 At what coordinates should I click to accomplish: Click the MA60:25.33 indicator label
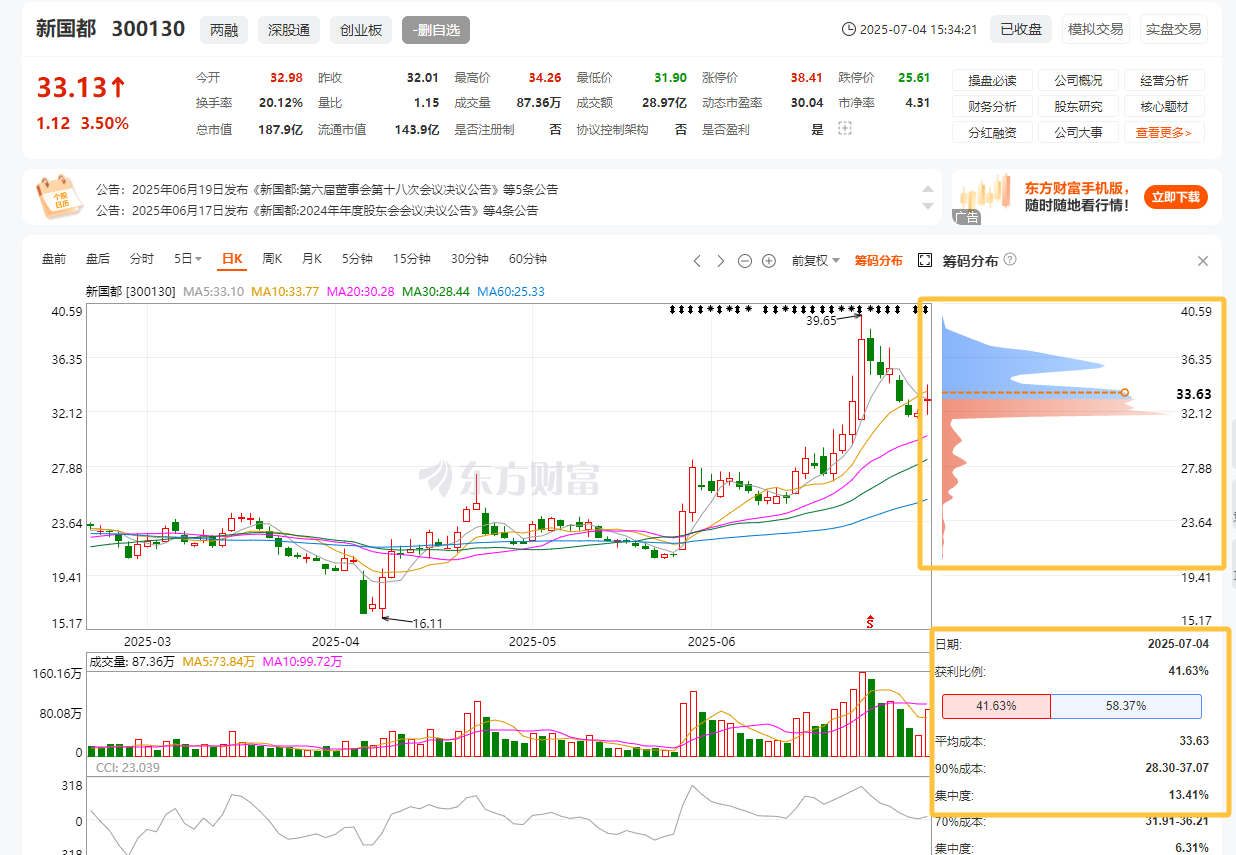click(x=511, y=292)
